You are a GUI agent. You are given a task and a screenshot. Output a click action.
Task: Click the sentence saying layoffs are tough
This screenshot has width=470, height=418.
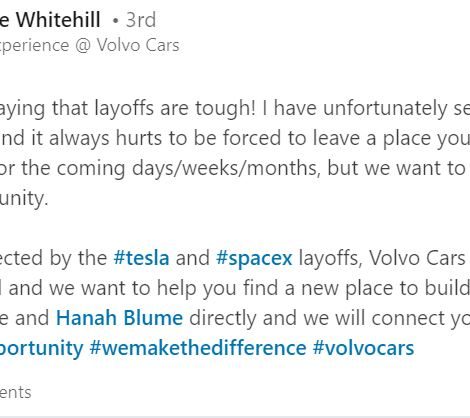[x=128, y=109]
